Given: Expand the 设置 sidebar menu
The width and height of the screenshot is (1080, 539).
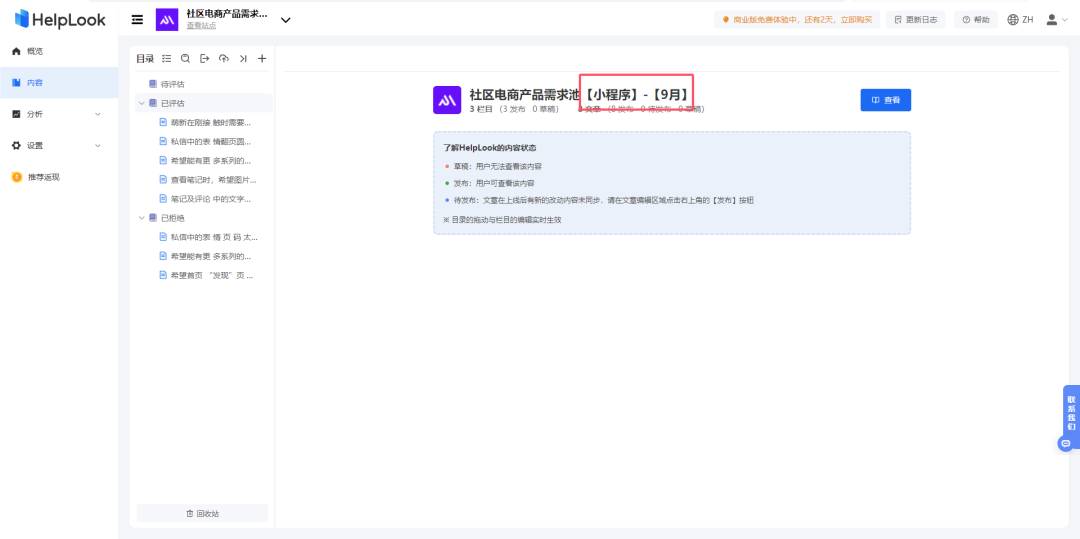Looking at the screenshot, I should click(59, 146).
